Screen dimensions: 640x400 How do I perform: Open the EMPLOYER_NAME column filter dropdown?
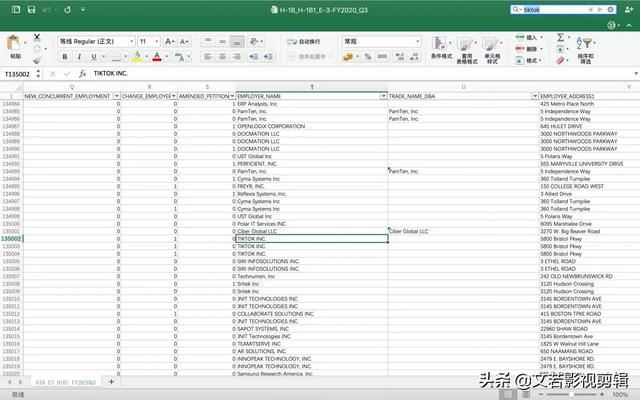pyautogui.click(x=383, y=95)
